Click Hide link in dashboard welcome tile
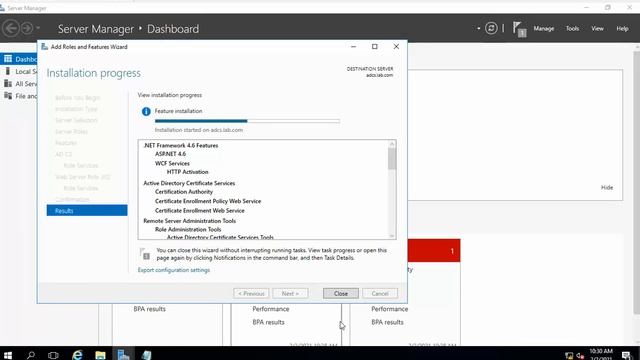Screen dimensions: 640x360 coord(607,188)
